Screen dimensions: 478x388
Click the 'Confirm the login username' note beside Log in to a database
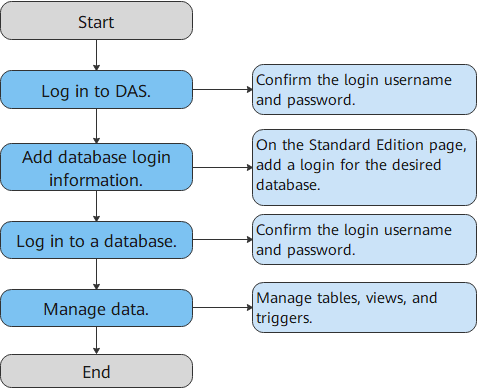364,240
